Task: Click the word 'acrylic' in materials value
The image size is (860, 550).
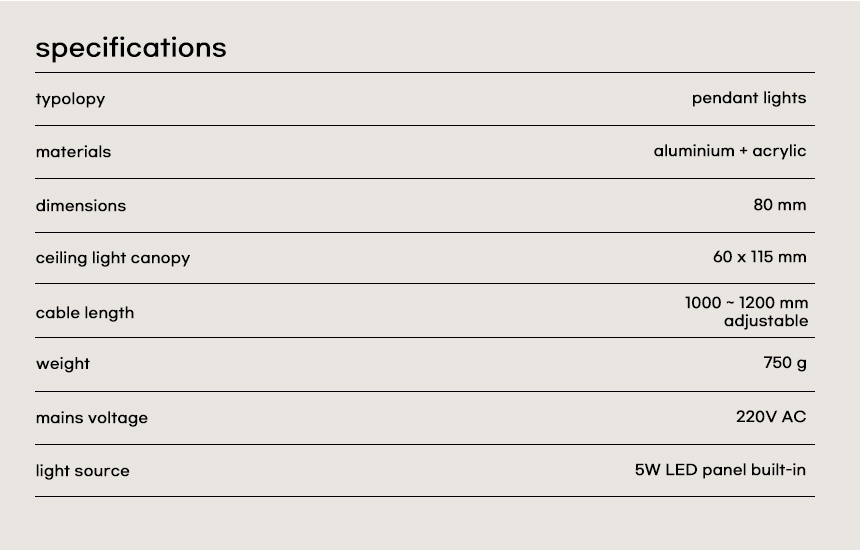Action: pos(779,151)
